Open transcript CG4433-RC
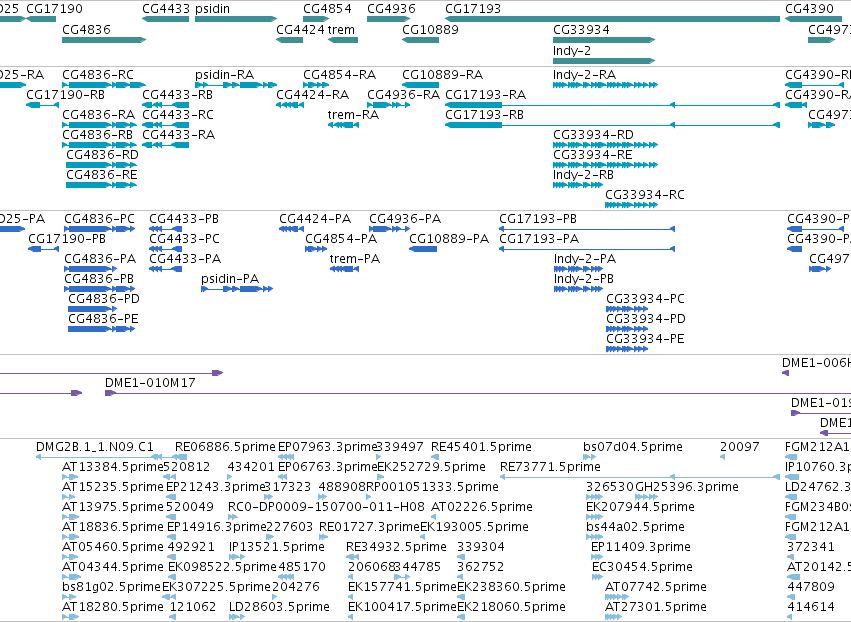The width and height of the screenshot is (851, 622). click(166, 125)
